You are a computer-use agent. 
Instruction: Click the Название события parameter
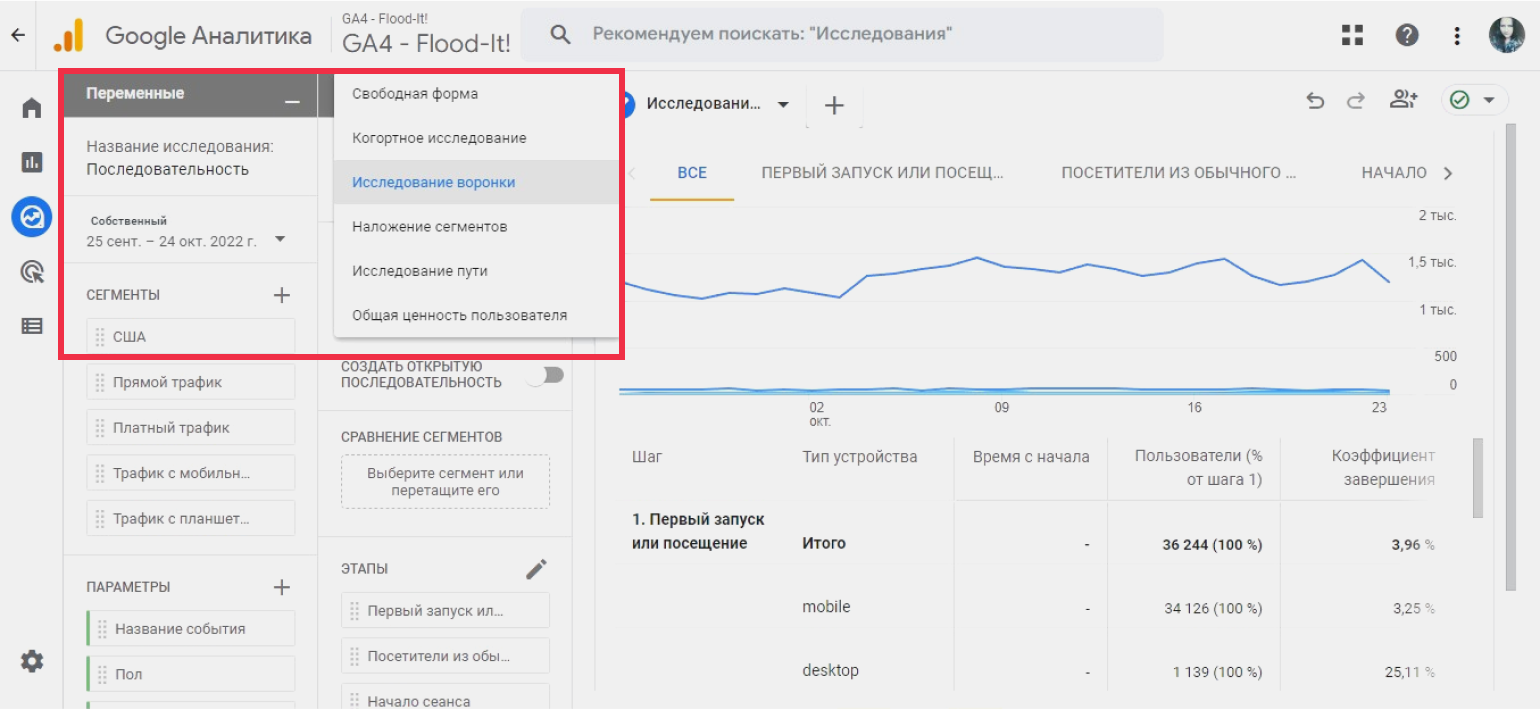pos(190,629)
